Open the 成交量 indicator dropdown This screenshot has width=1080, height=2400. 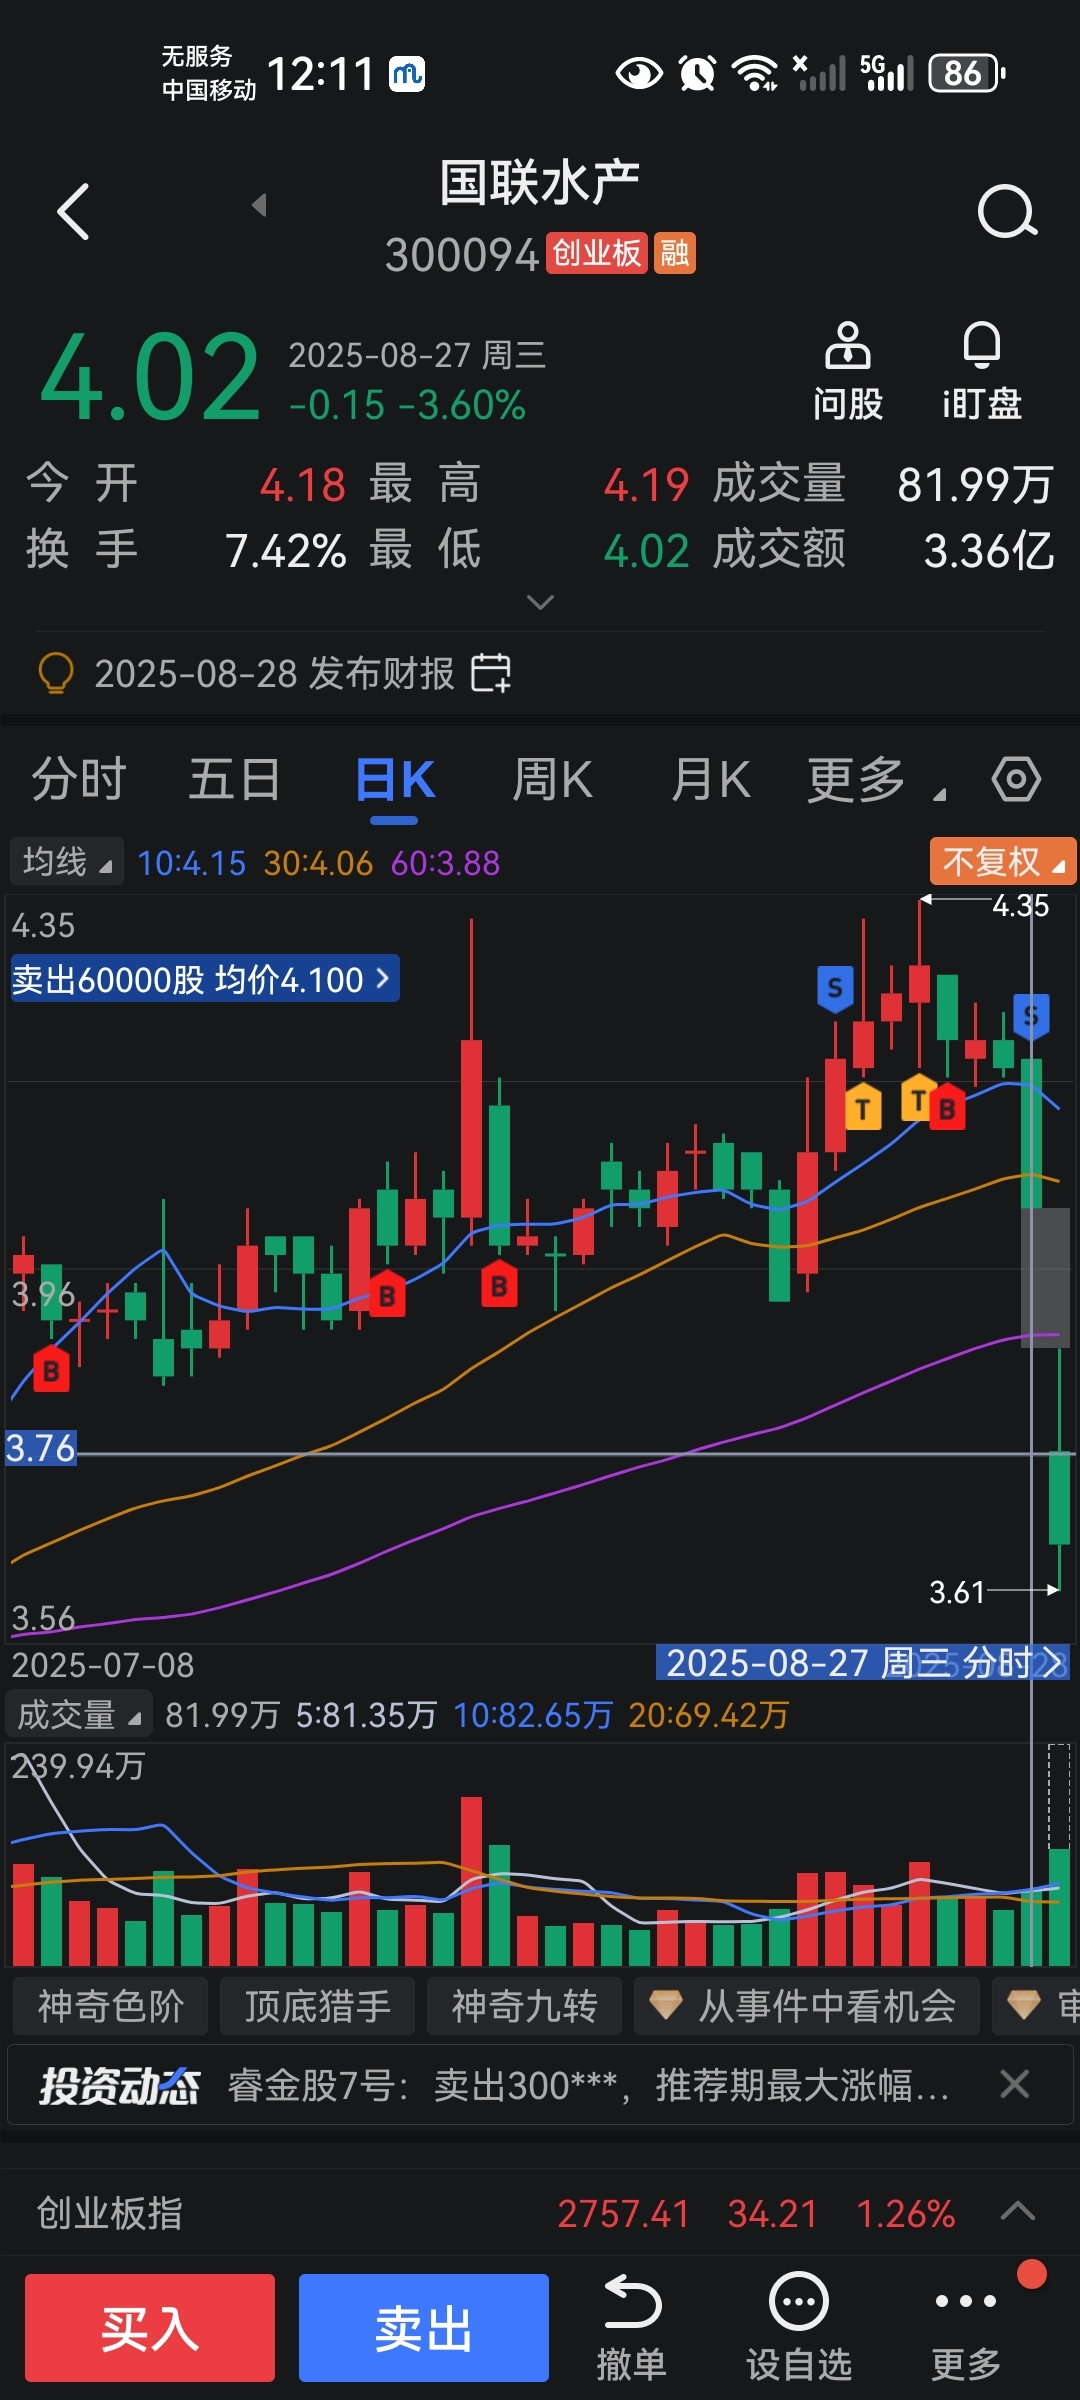(79, 1715)
